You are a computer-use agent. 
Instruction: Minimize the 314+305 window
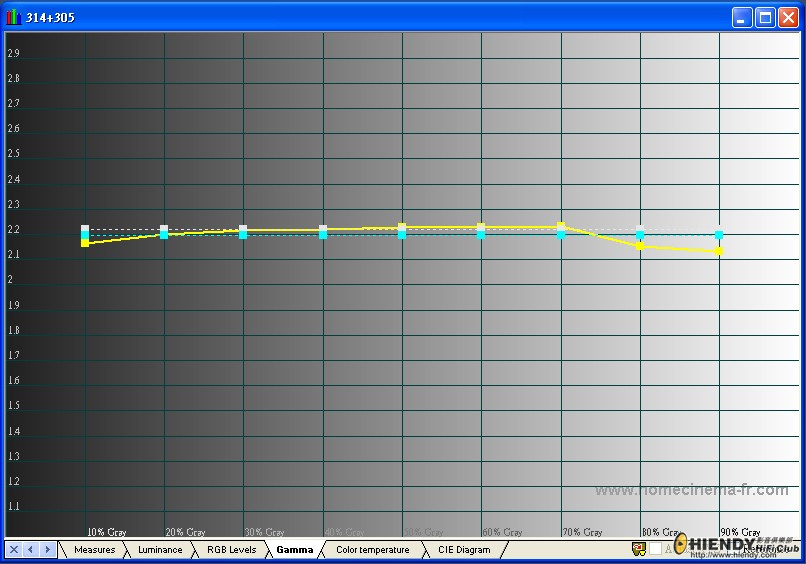tap(742, 18)
